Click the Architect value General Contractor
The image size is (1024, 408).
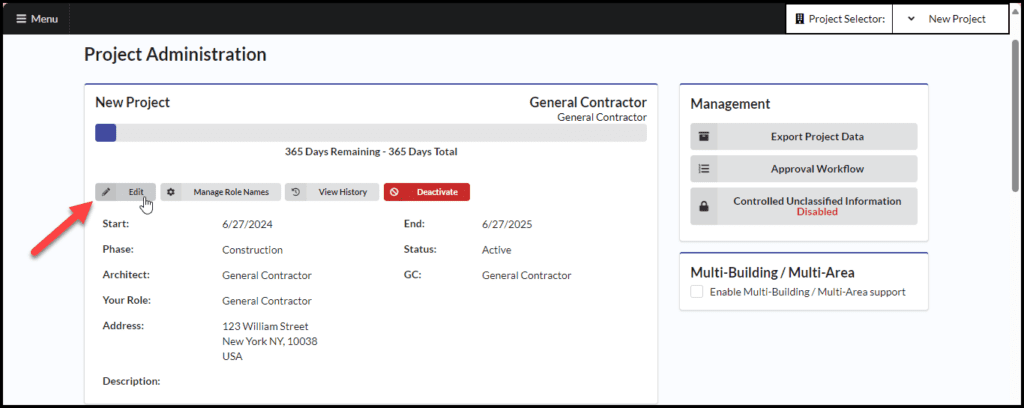(x=267, y=275)
